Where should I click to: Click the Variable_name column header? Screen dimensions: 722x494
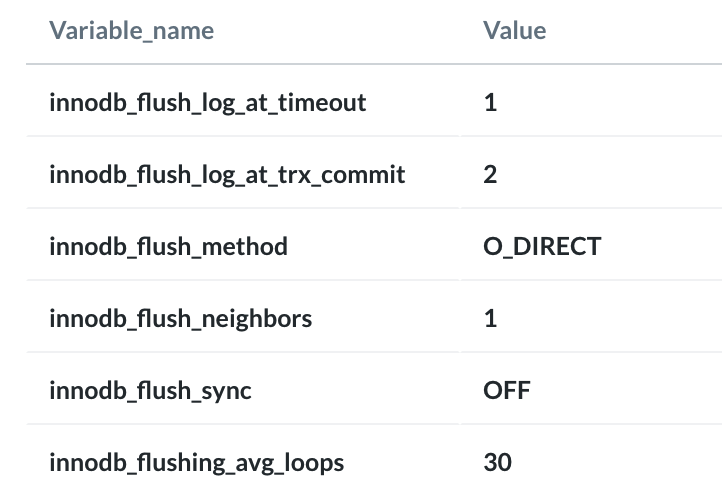pyautogui.click(x=132, y=31)
